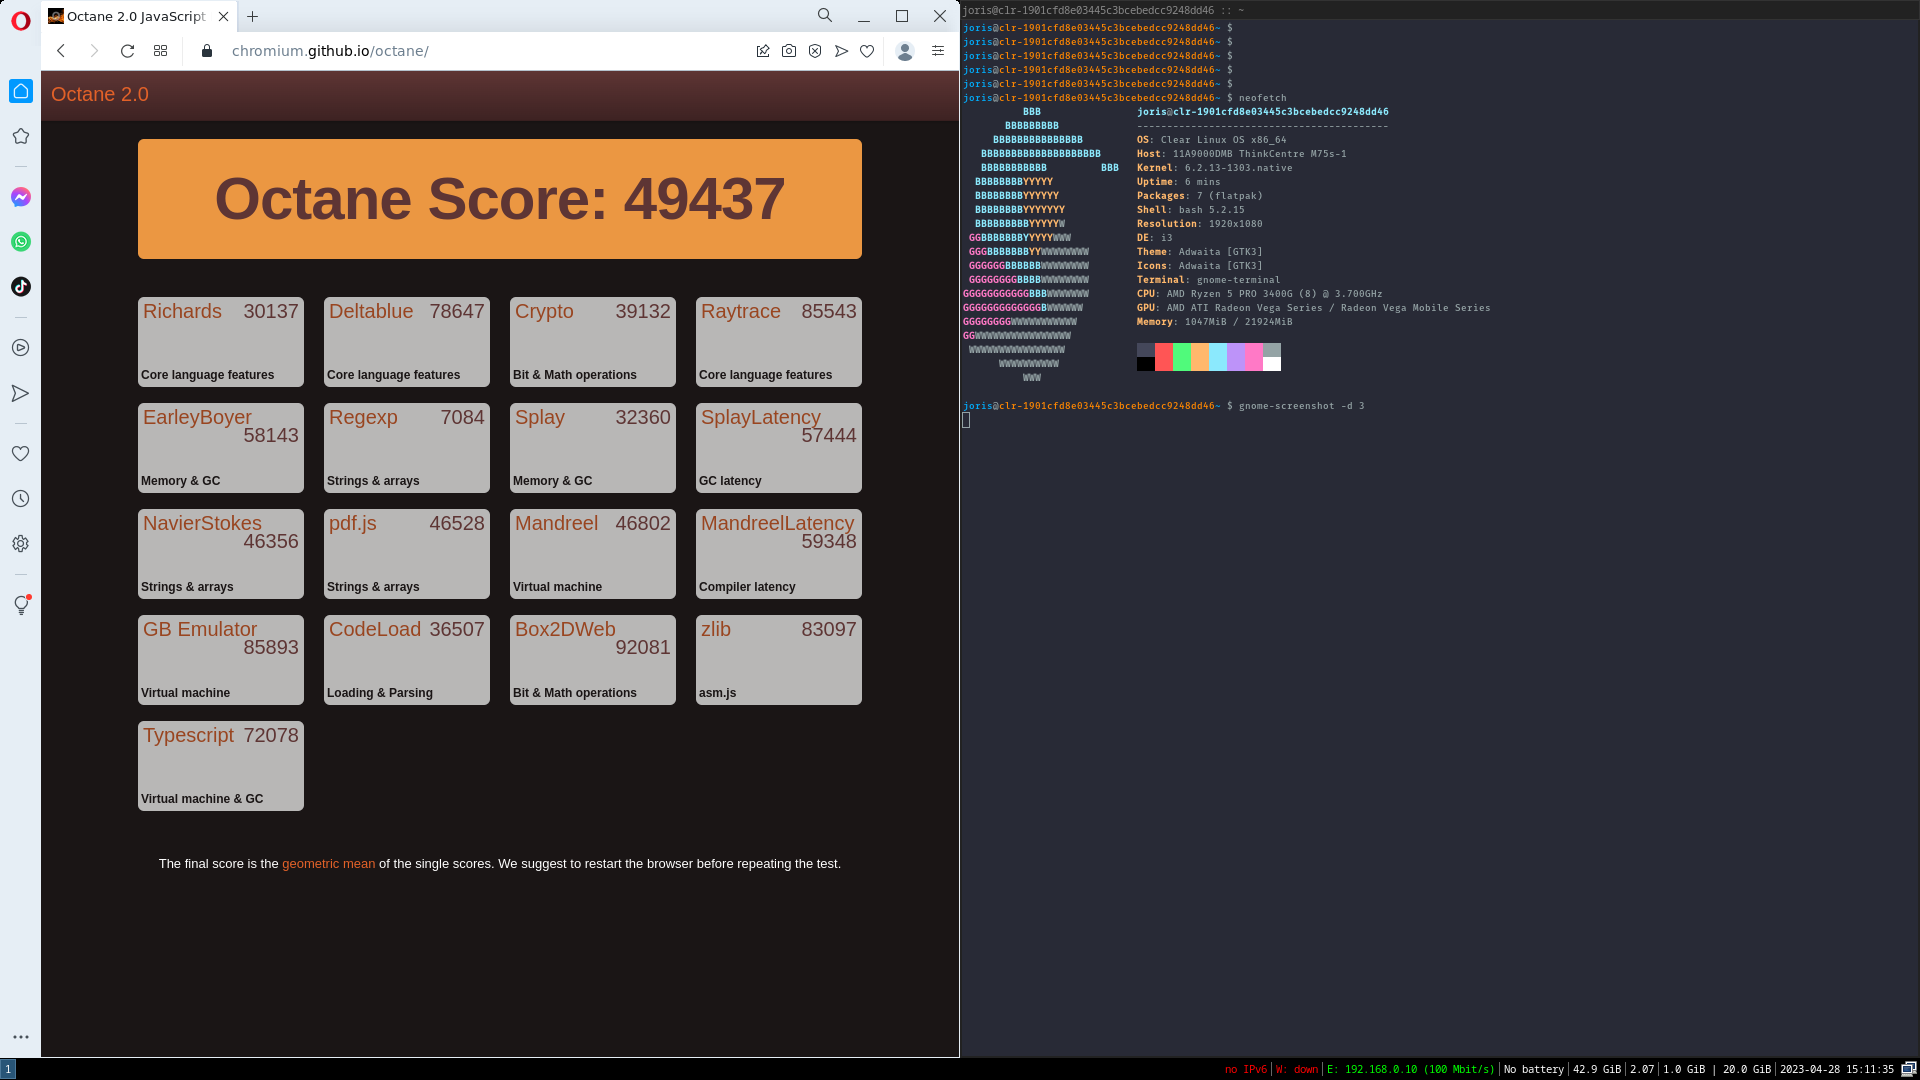Viewport: 1920px width, 1080px height.
Task: Select the Octane 2.0 JavaScript tab
Action: click(x=139, y=16)
